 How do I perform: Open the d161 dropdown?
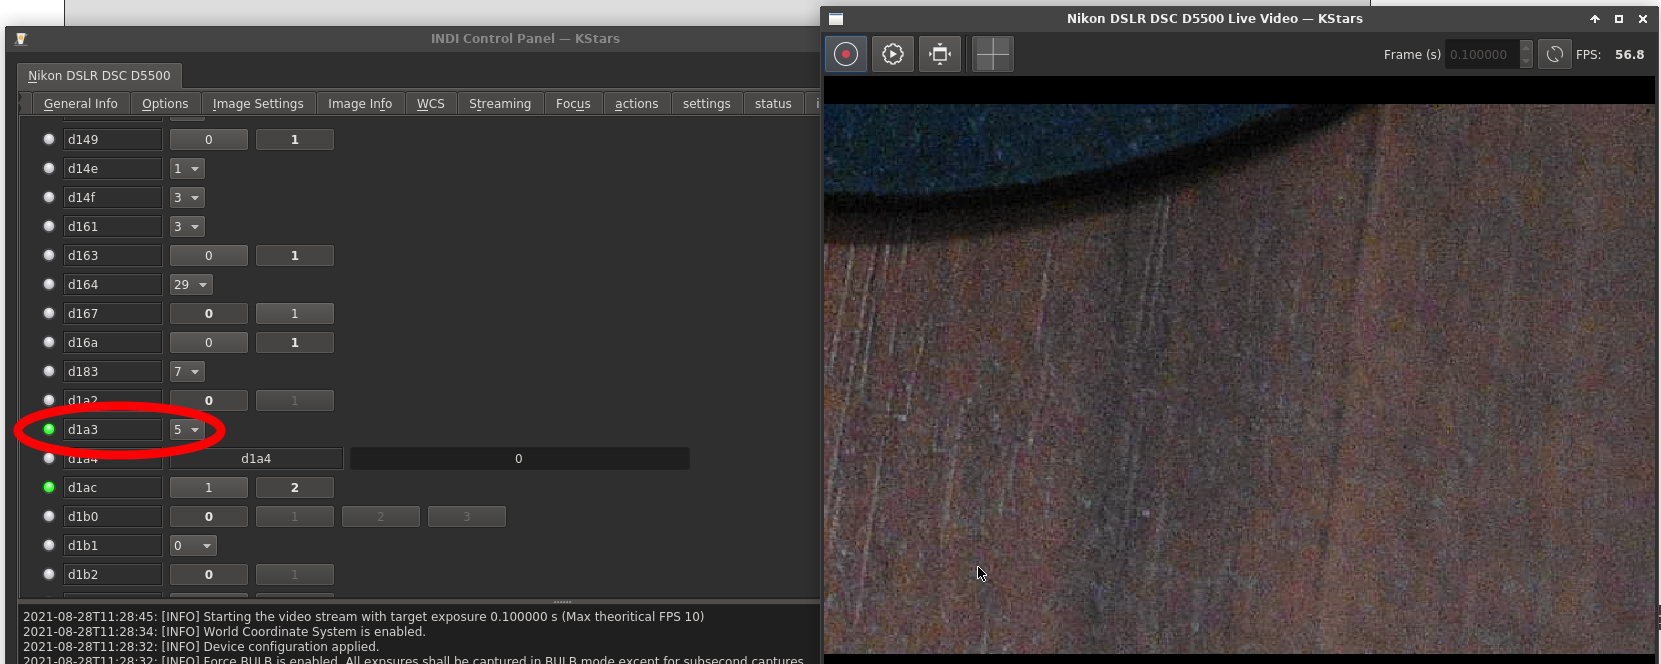click(x=187, y=226)
